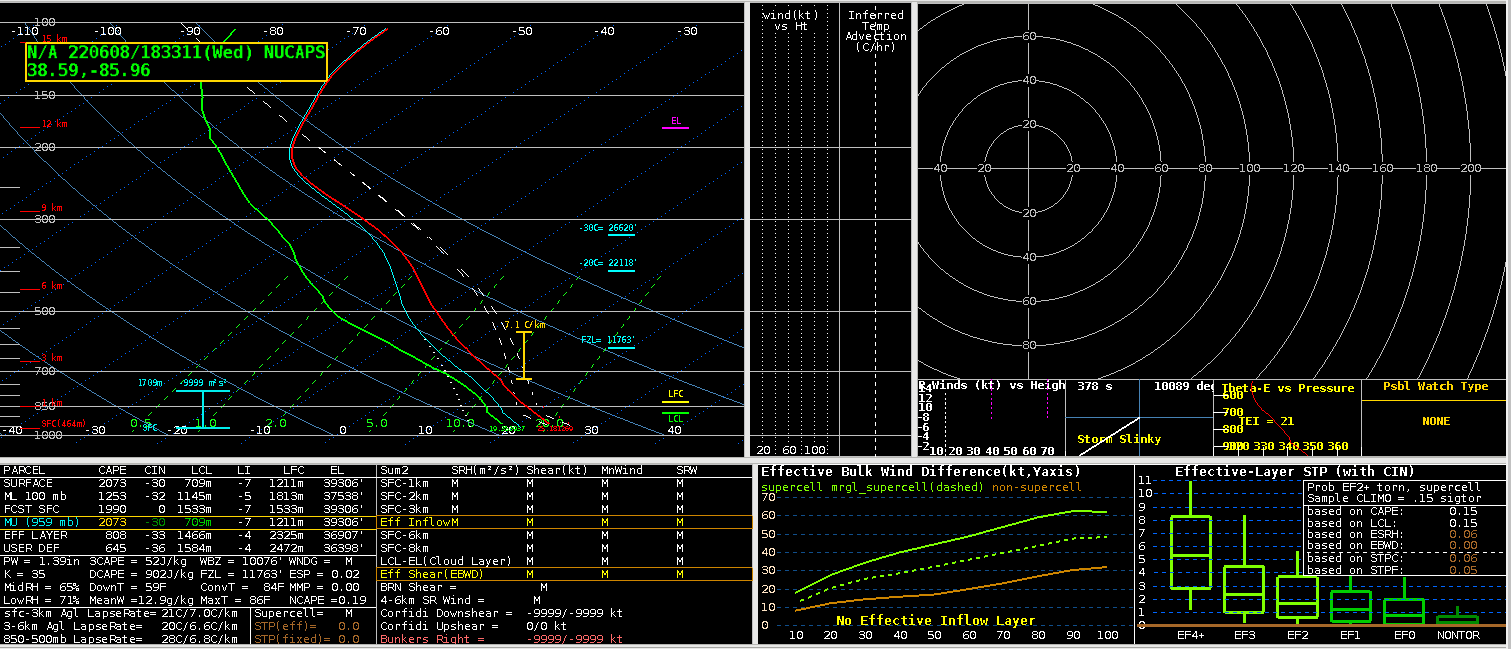Select the MU (959 mb) parcel row
The width and height of the screenshot is (1511, 649).
(x=188, y=522)
